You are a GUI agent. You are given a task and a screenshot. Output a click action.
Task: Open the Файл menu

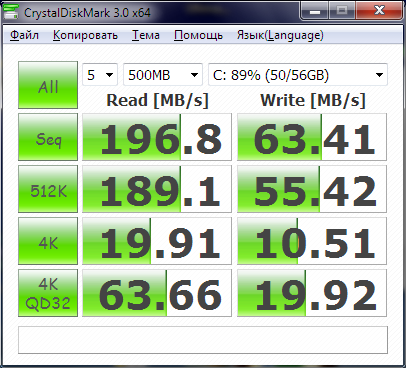coord(24,35)
